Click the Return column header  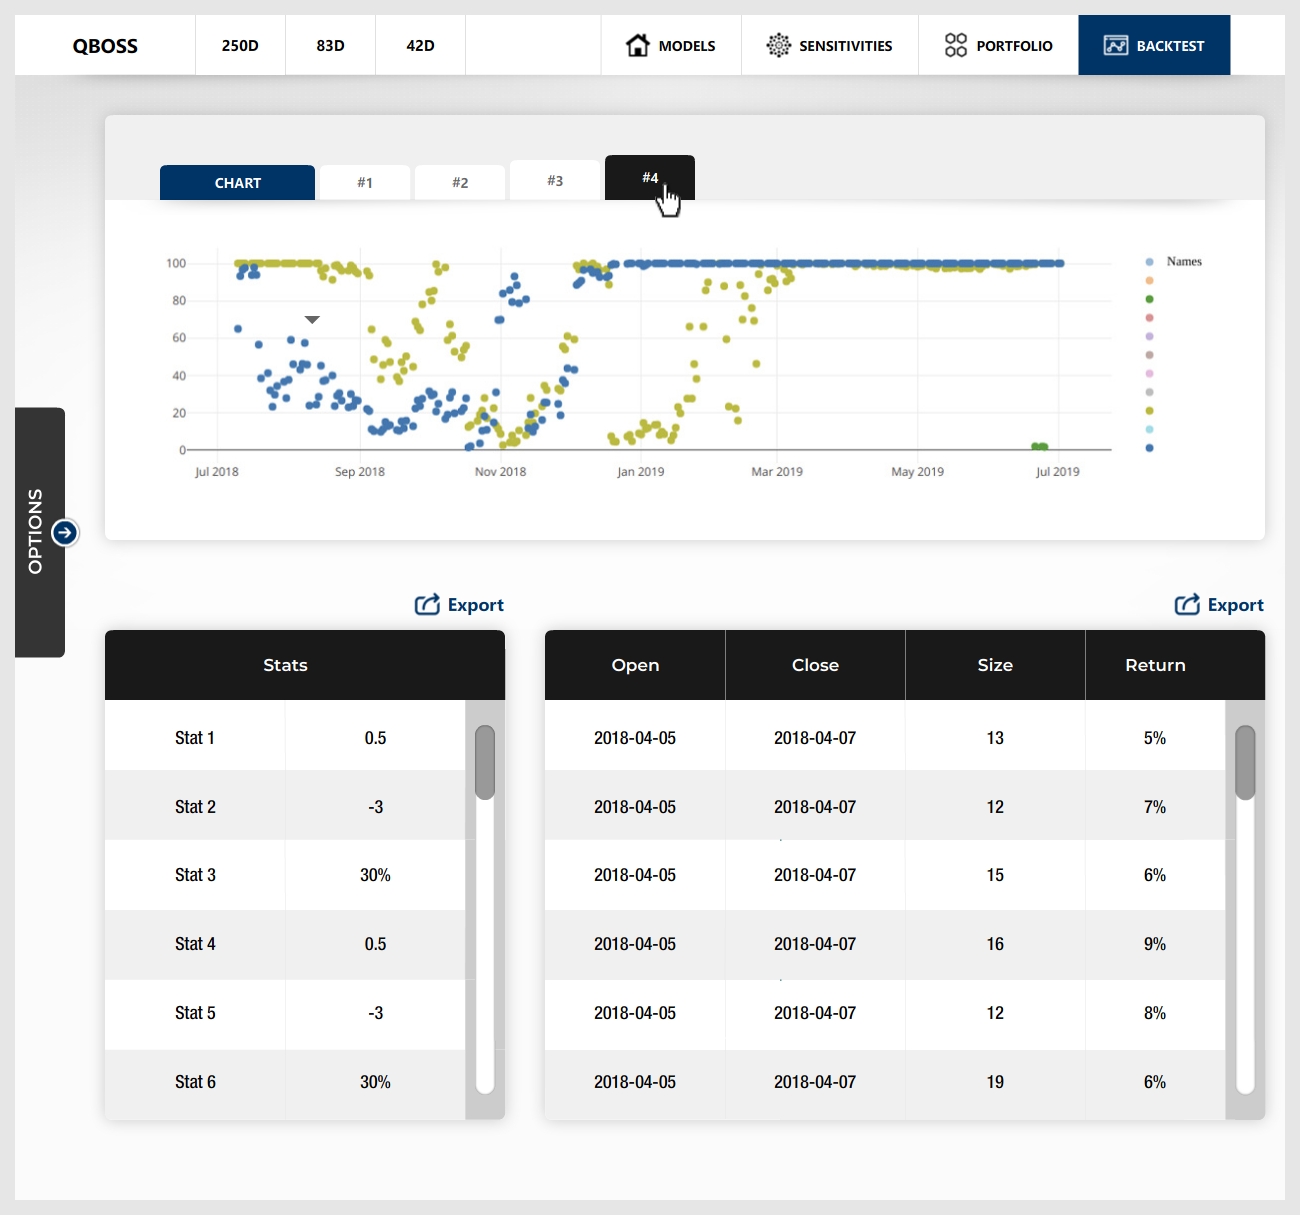pyautogui.click(x=1155, y=665)
